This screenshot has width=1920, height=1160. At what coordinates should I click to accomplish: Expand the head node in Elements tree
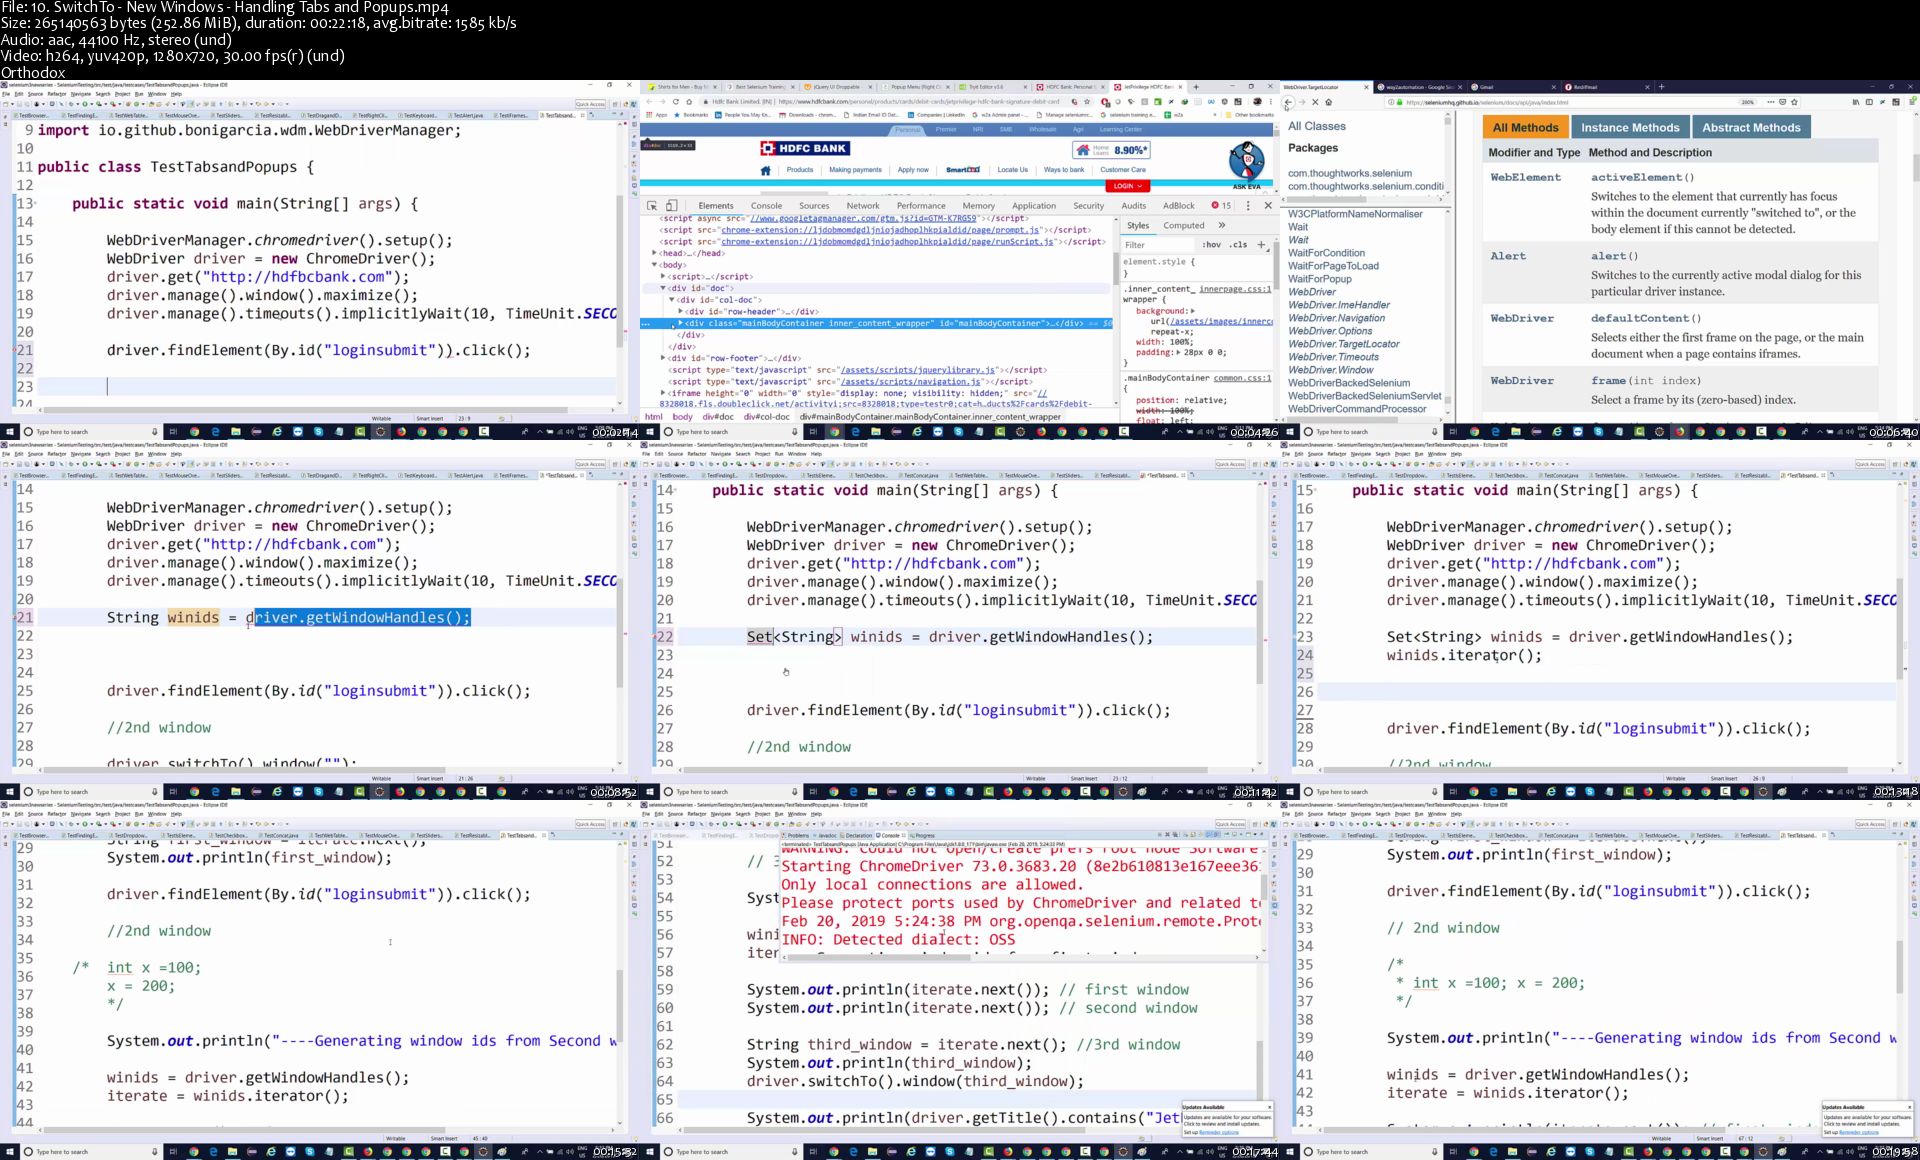point(655,253)
